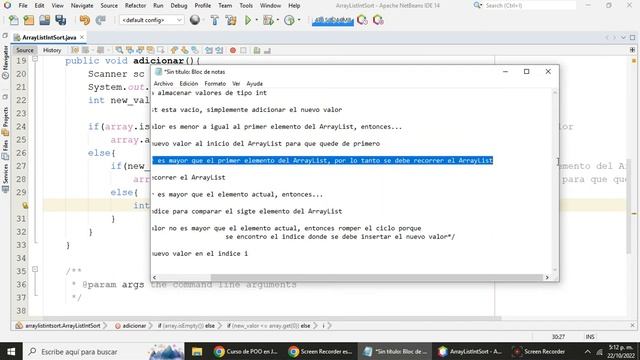Click the Find Selection magnifier icon in editor toolbar
The width and height of the screenshot is (640, 360).
119,50
